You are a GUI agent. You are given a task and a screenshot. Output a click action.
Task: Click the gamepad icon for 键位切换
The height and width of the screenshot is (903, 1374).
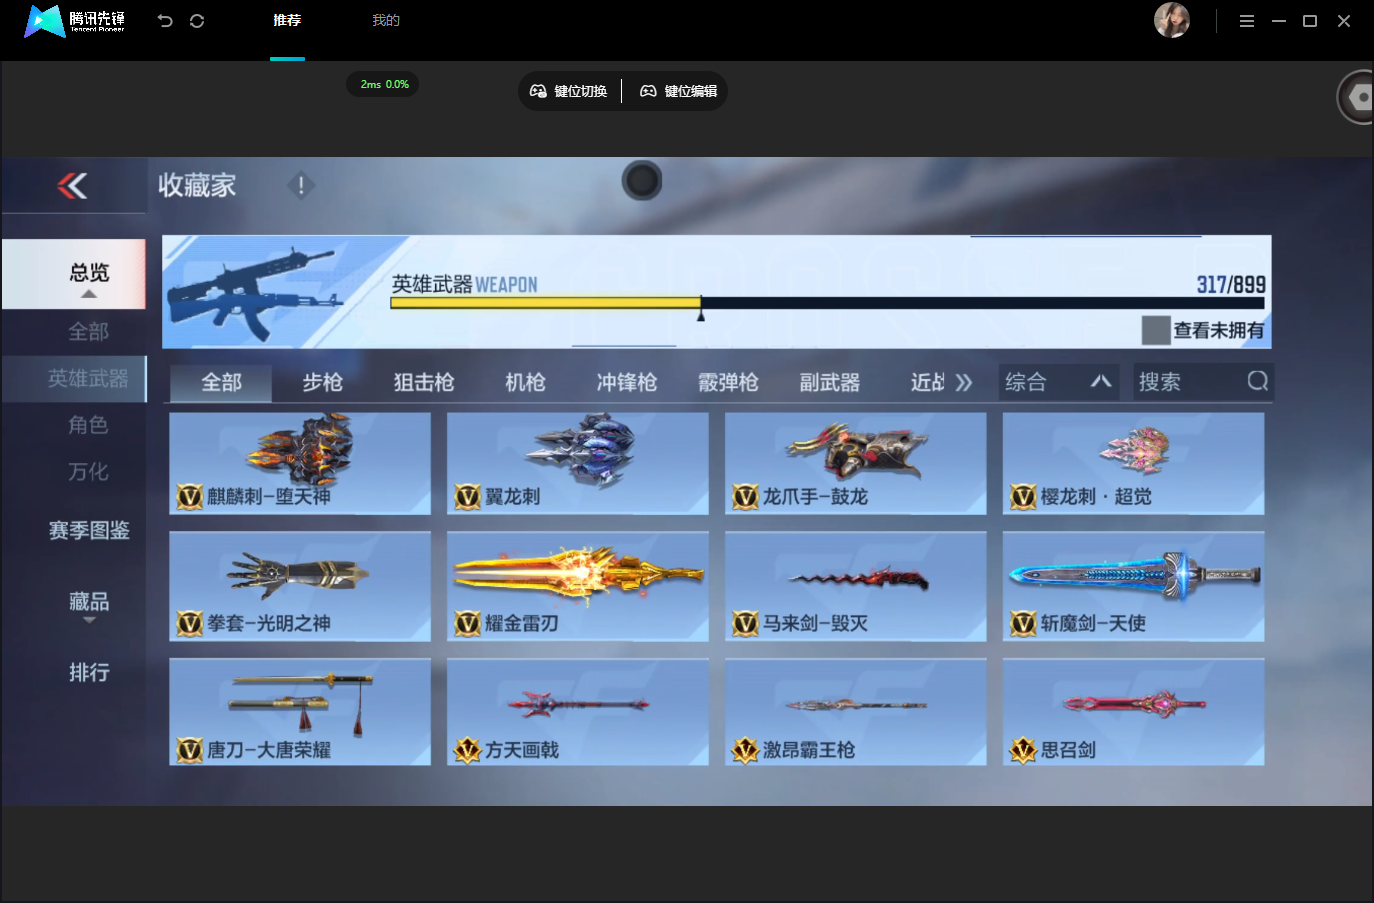point(538,91)
